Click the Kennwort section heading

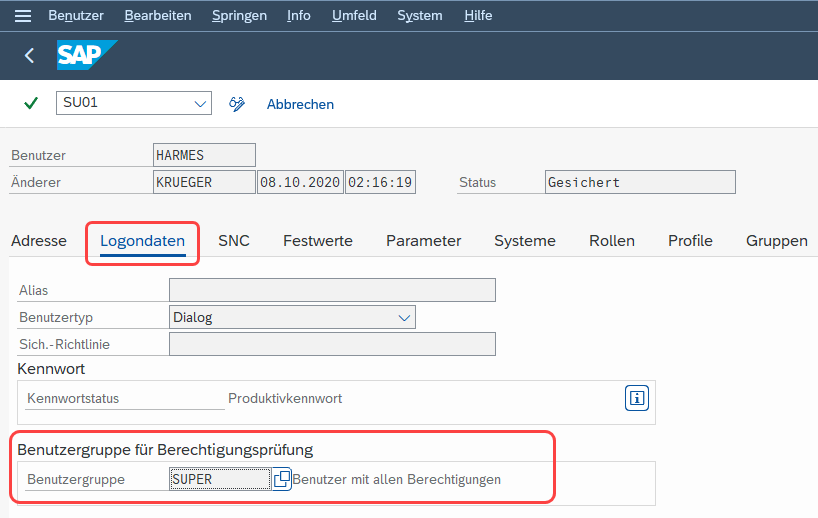[x=51, y=369]
